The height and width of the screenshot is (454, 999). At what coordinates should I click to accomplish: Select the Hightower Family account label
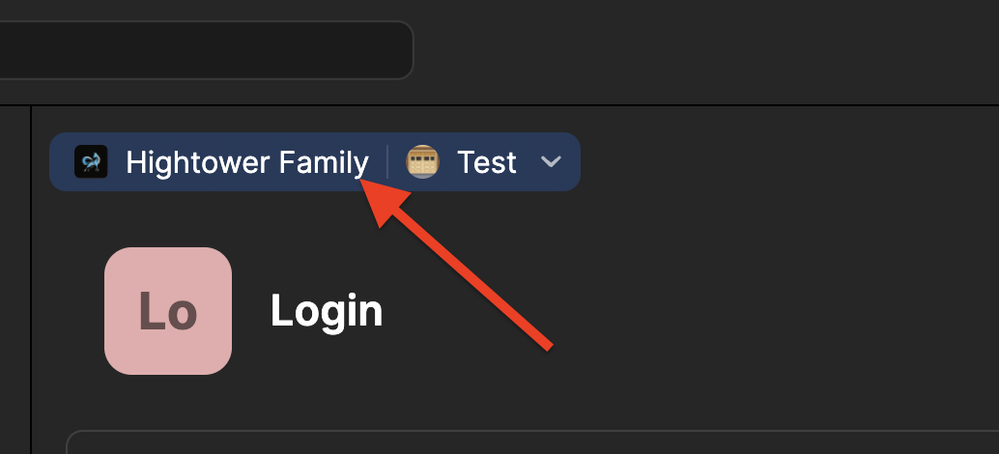pyautogui.click(x=247, y=162)
